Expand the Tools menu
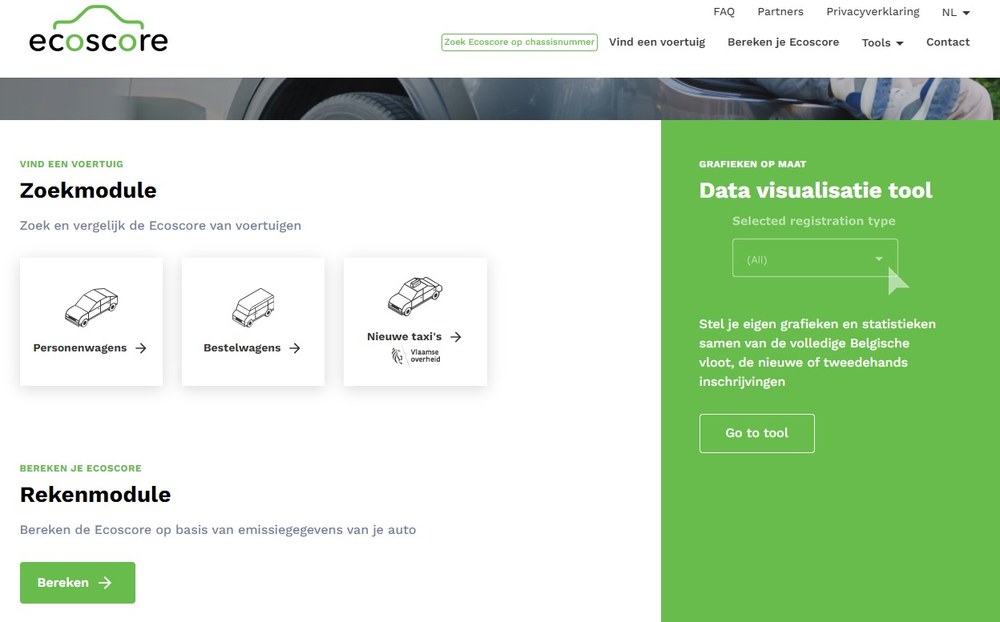 coord(881,43)
